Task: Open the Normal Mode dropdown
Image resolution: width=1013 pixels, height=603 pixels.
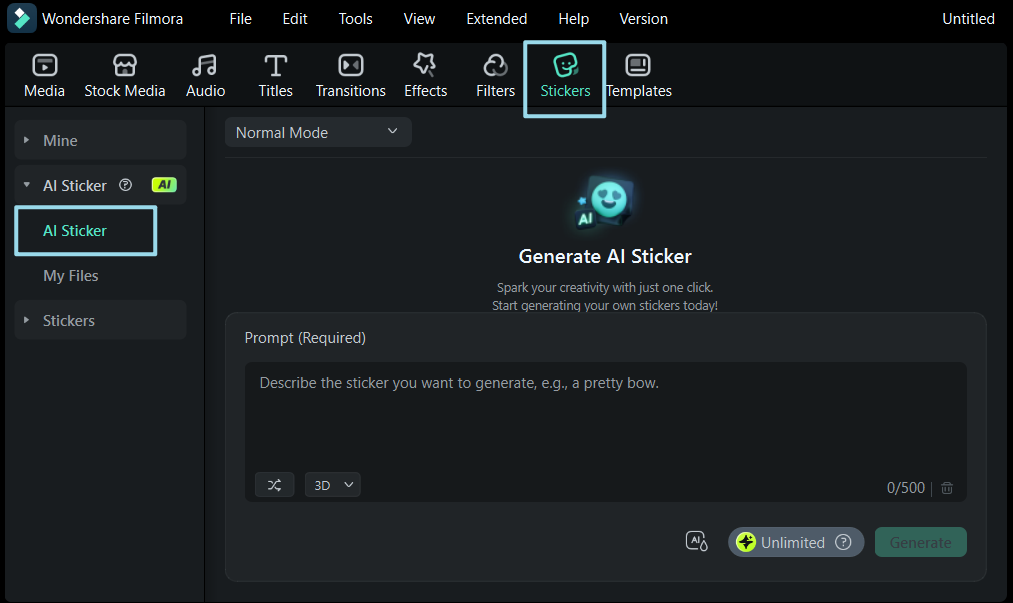Action: coord(318,132)
